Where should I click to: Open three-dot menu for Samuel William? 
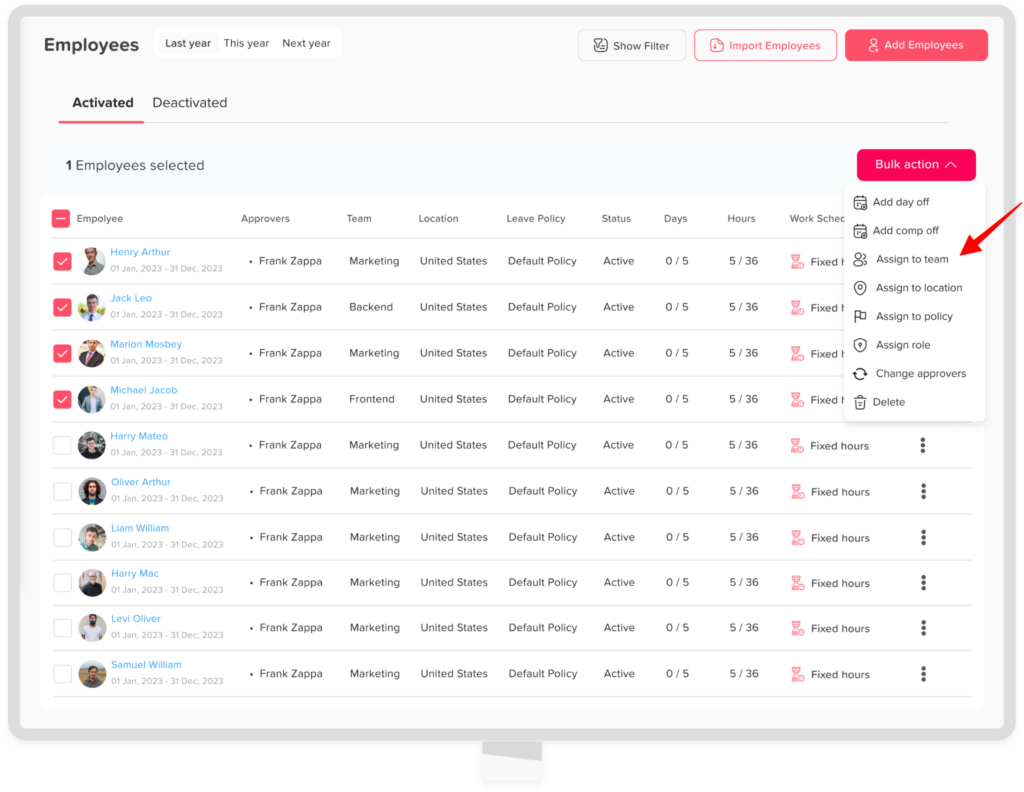pyautogui.click(x=923, y=674)
